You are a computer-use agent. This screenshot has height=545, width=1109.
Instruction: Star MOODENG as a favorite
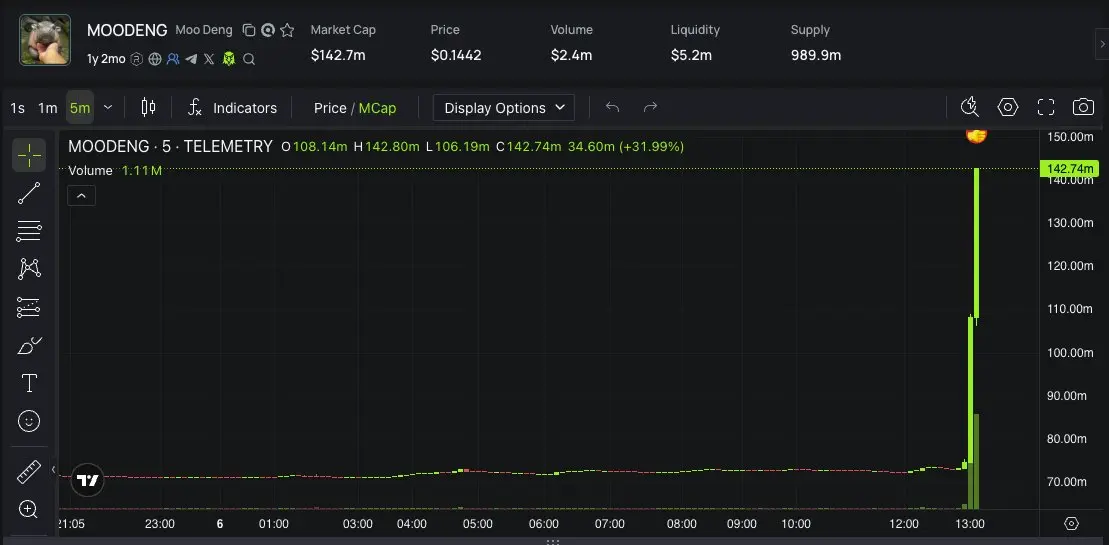[287, 30]
